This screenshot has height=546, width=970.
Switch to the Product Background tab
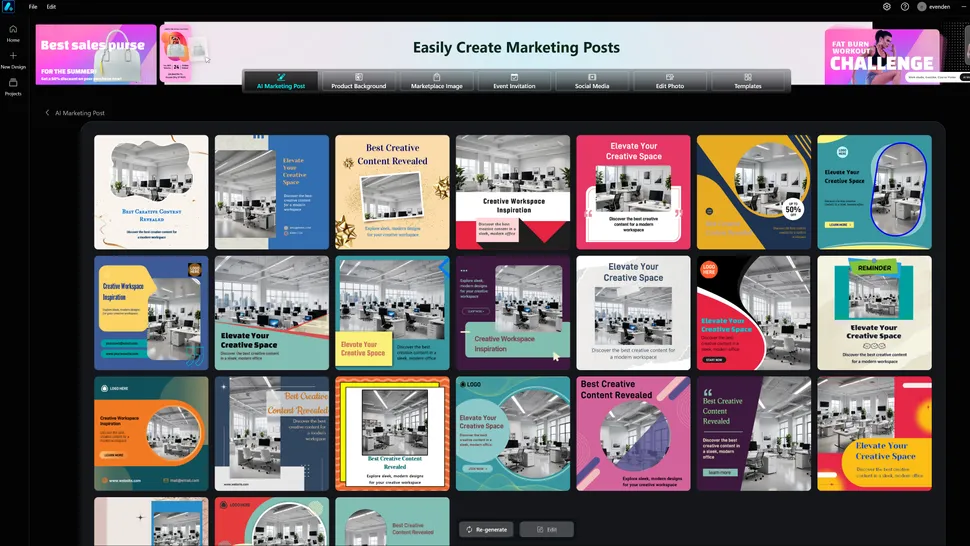point(358,81)
